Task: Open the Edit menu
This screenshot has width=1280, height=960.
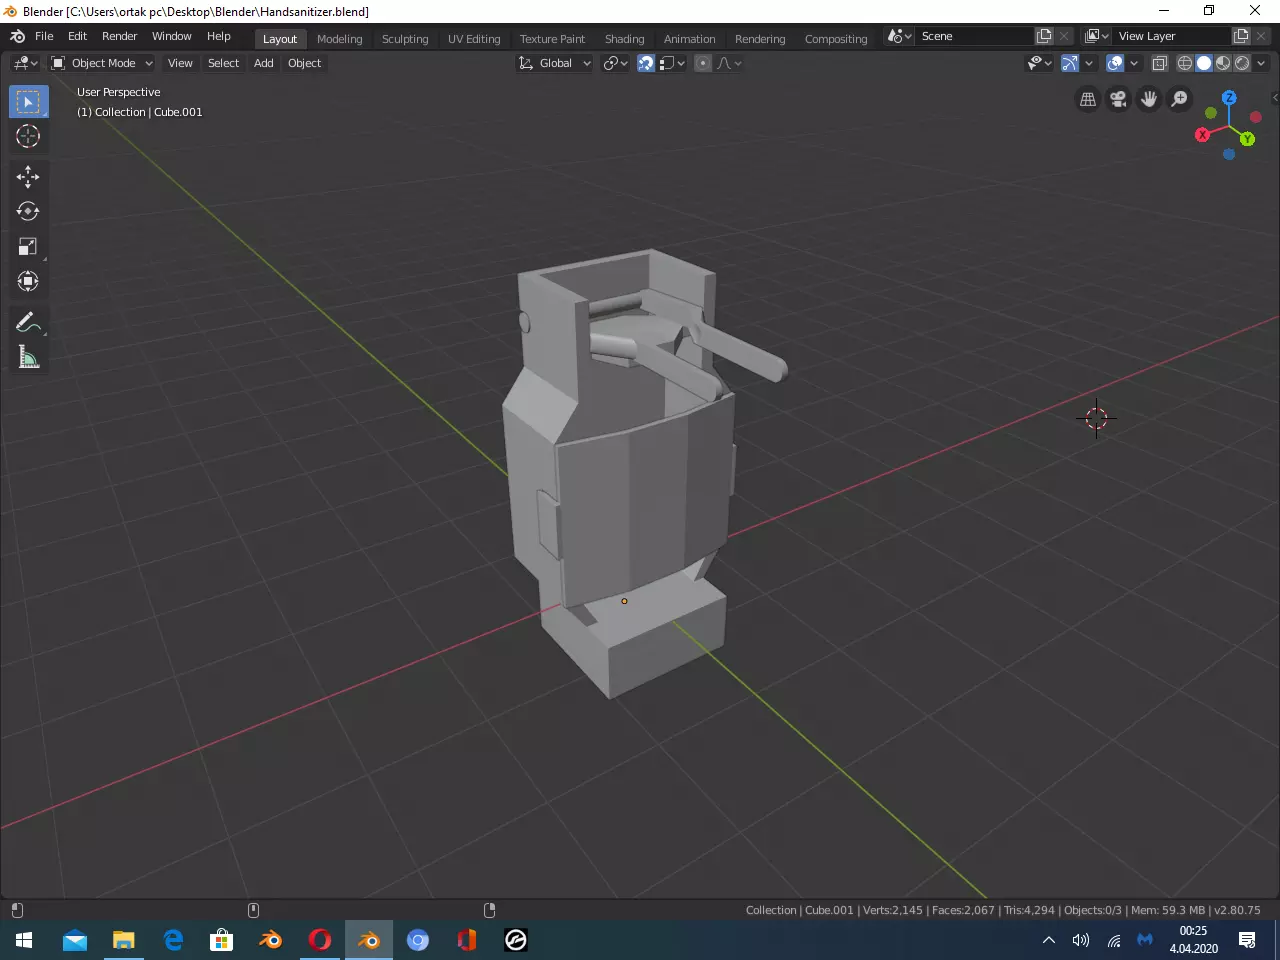Action: coord(78,36)
